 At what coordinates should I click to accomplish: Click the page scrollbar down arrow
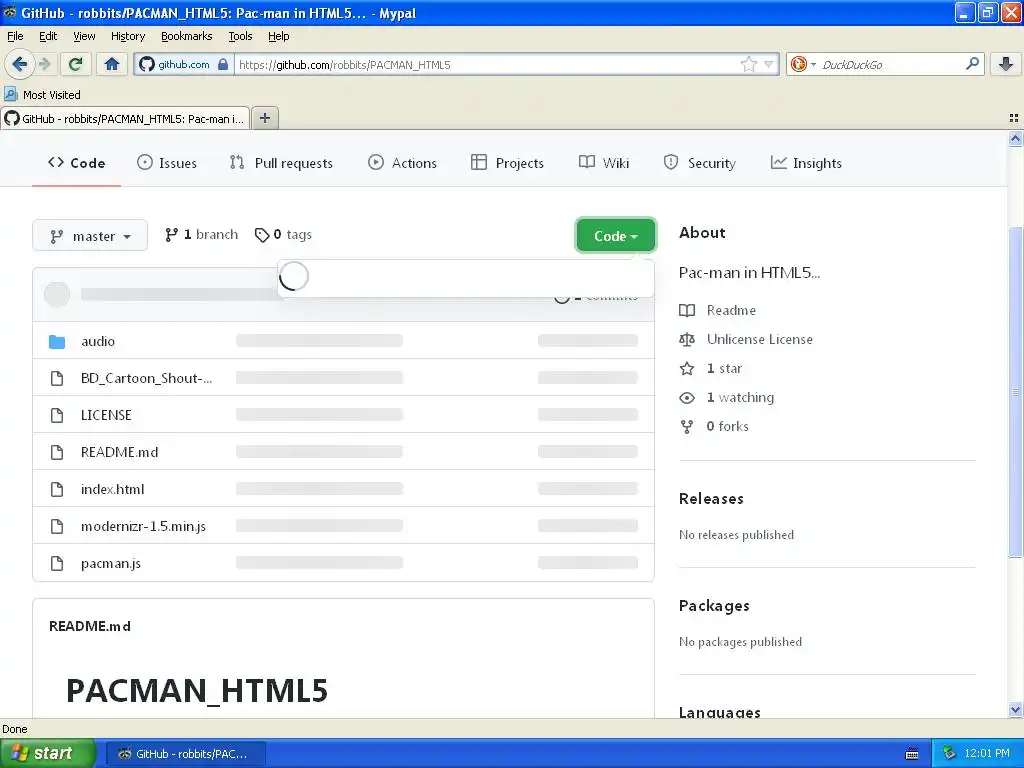[1015, 710]
